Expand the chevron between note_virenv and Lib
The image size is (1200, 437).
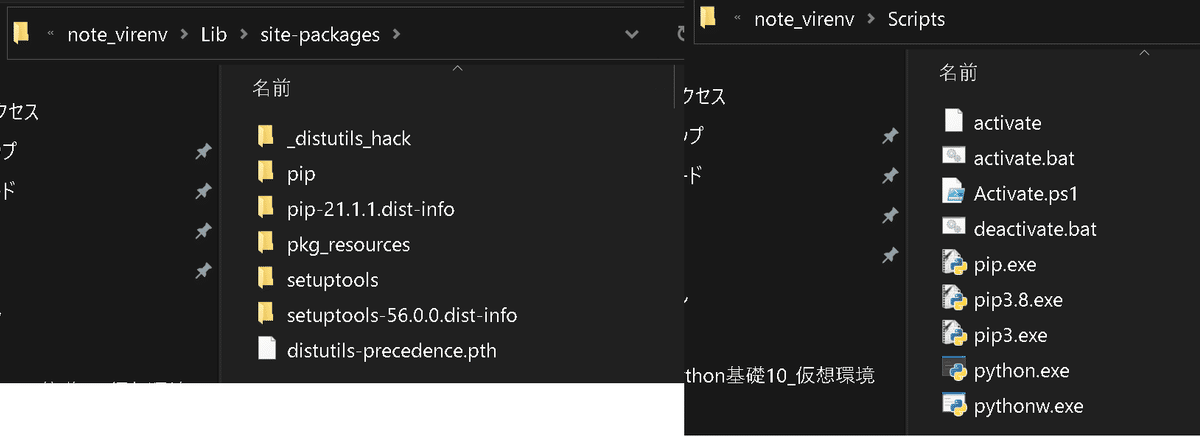[183, 35]
